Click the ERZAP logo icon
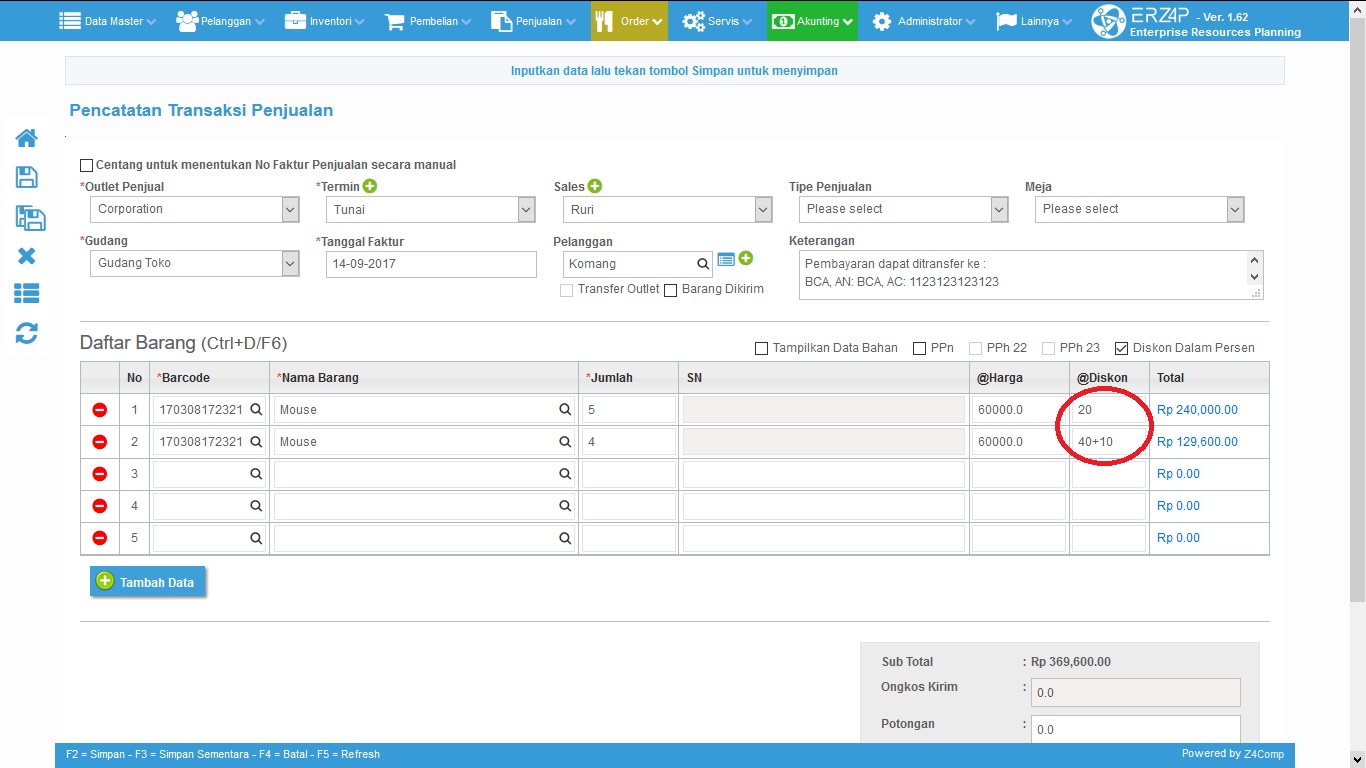The image size is (1366, 768). click(x=1108, y=21)
